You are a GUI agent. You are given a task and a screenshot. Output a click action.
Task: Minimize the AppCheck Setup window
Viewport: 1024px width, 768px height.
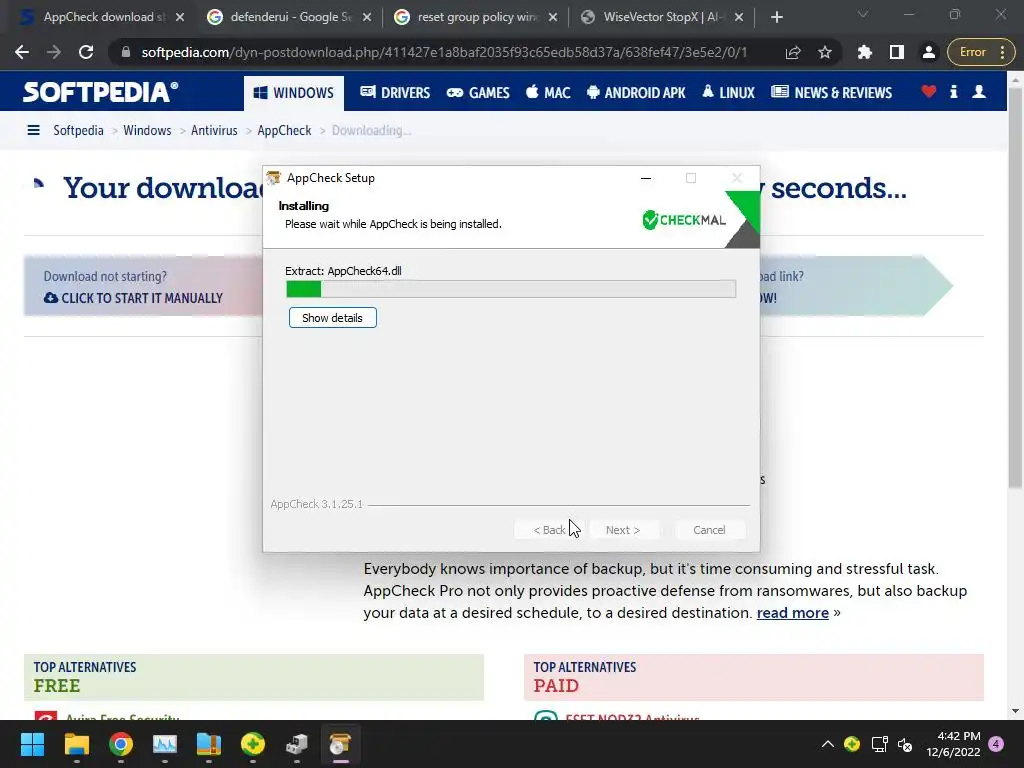[646, 178]
